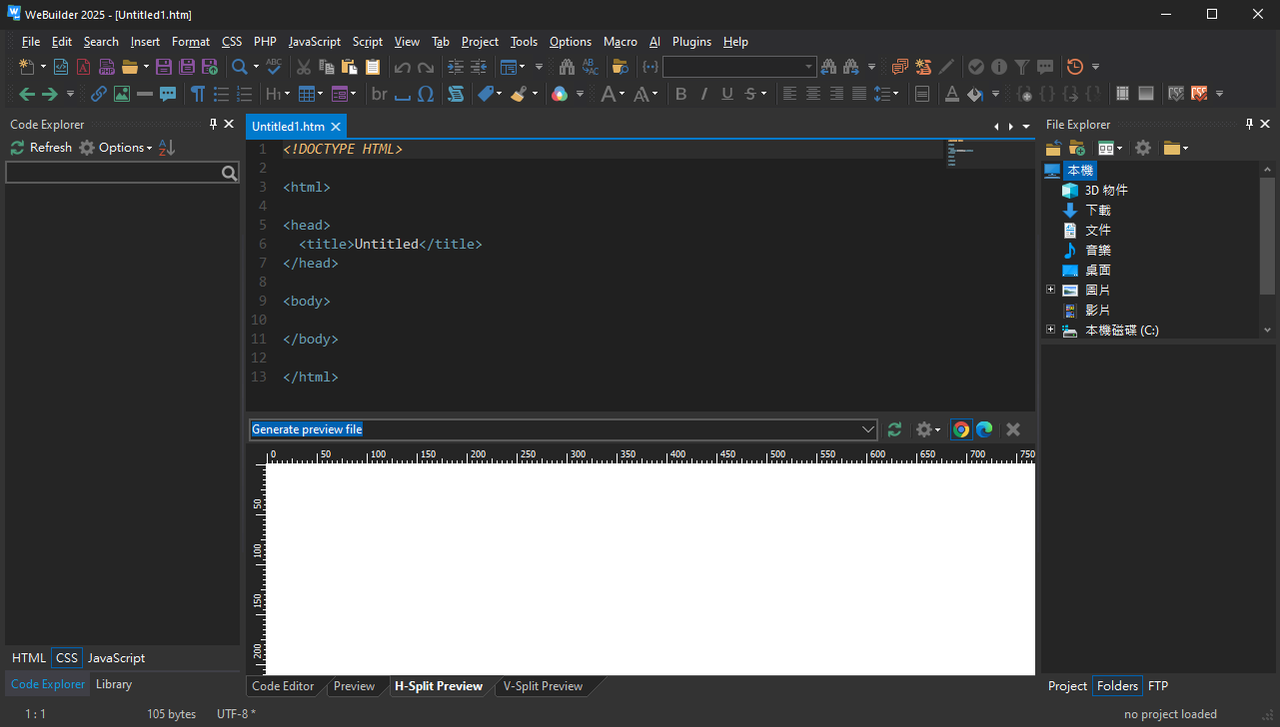1280x727 pixels.
Task: Click the Refresh button in Code Explorer
Action: 41,147
